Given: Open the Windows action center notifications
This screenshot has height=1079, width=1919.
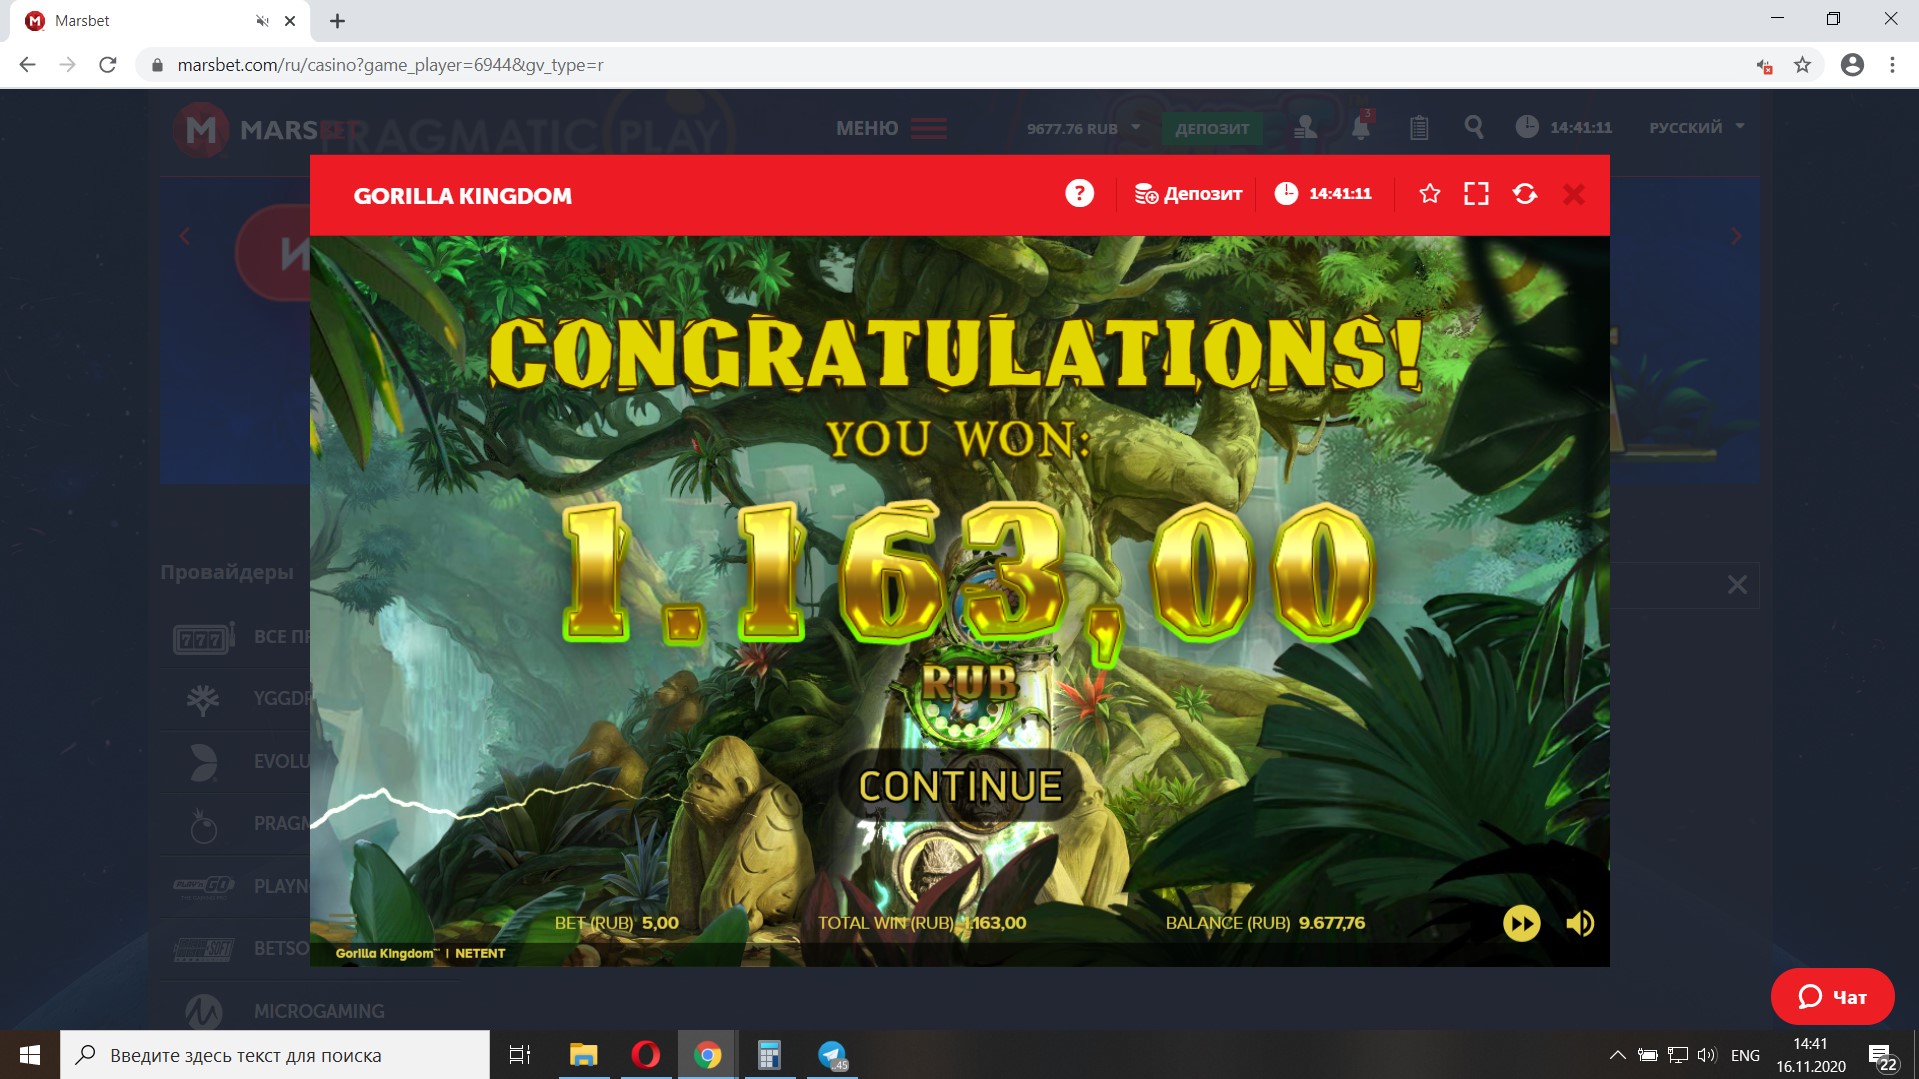Looking at the screenshot, I should pyautogui.click(x=1882, y=1056).
